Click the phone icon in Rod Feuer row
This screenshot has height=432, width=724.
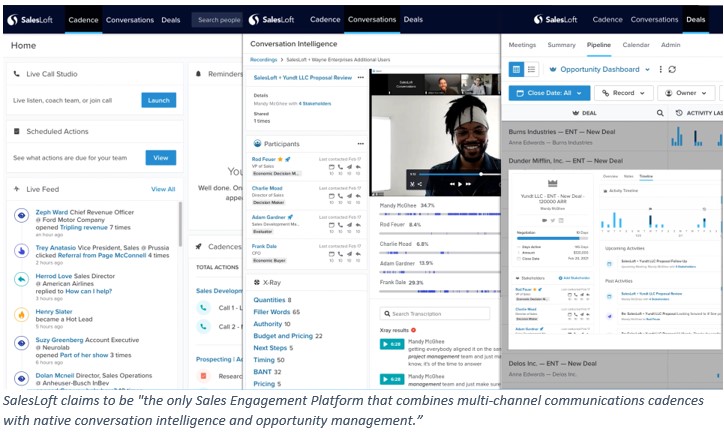[340, 167]
